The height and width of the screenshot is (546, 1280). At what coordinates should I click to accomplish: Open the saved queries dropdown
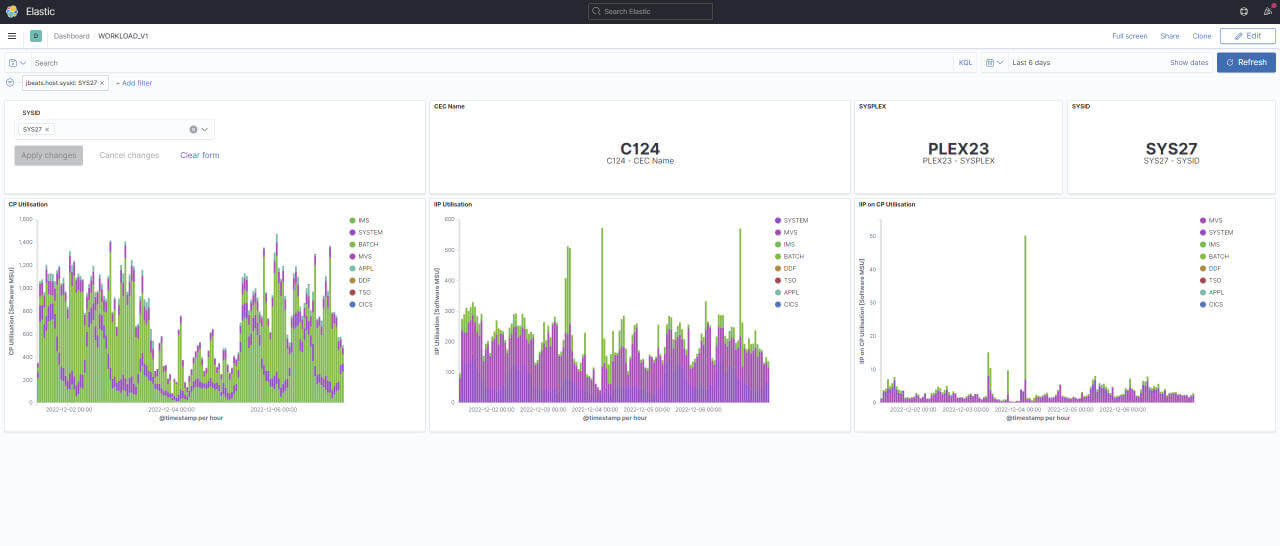[17, 62]
